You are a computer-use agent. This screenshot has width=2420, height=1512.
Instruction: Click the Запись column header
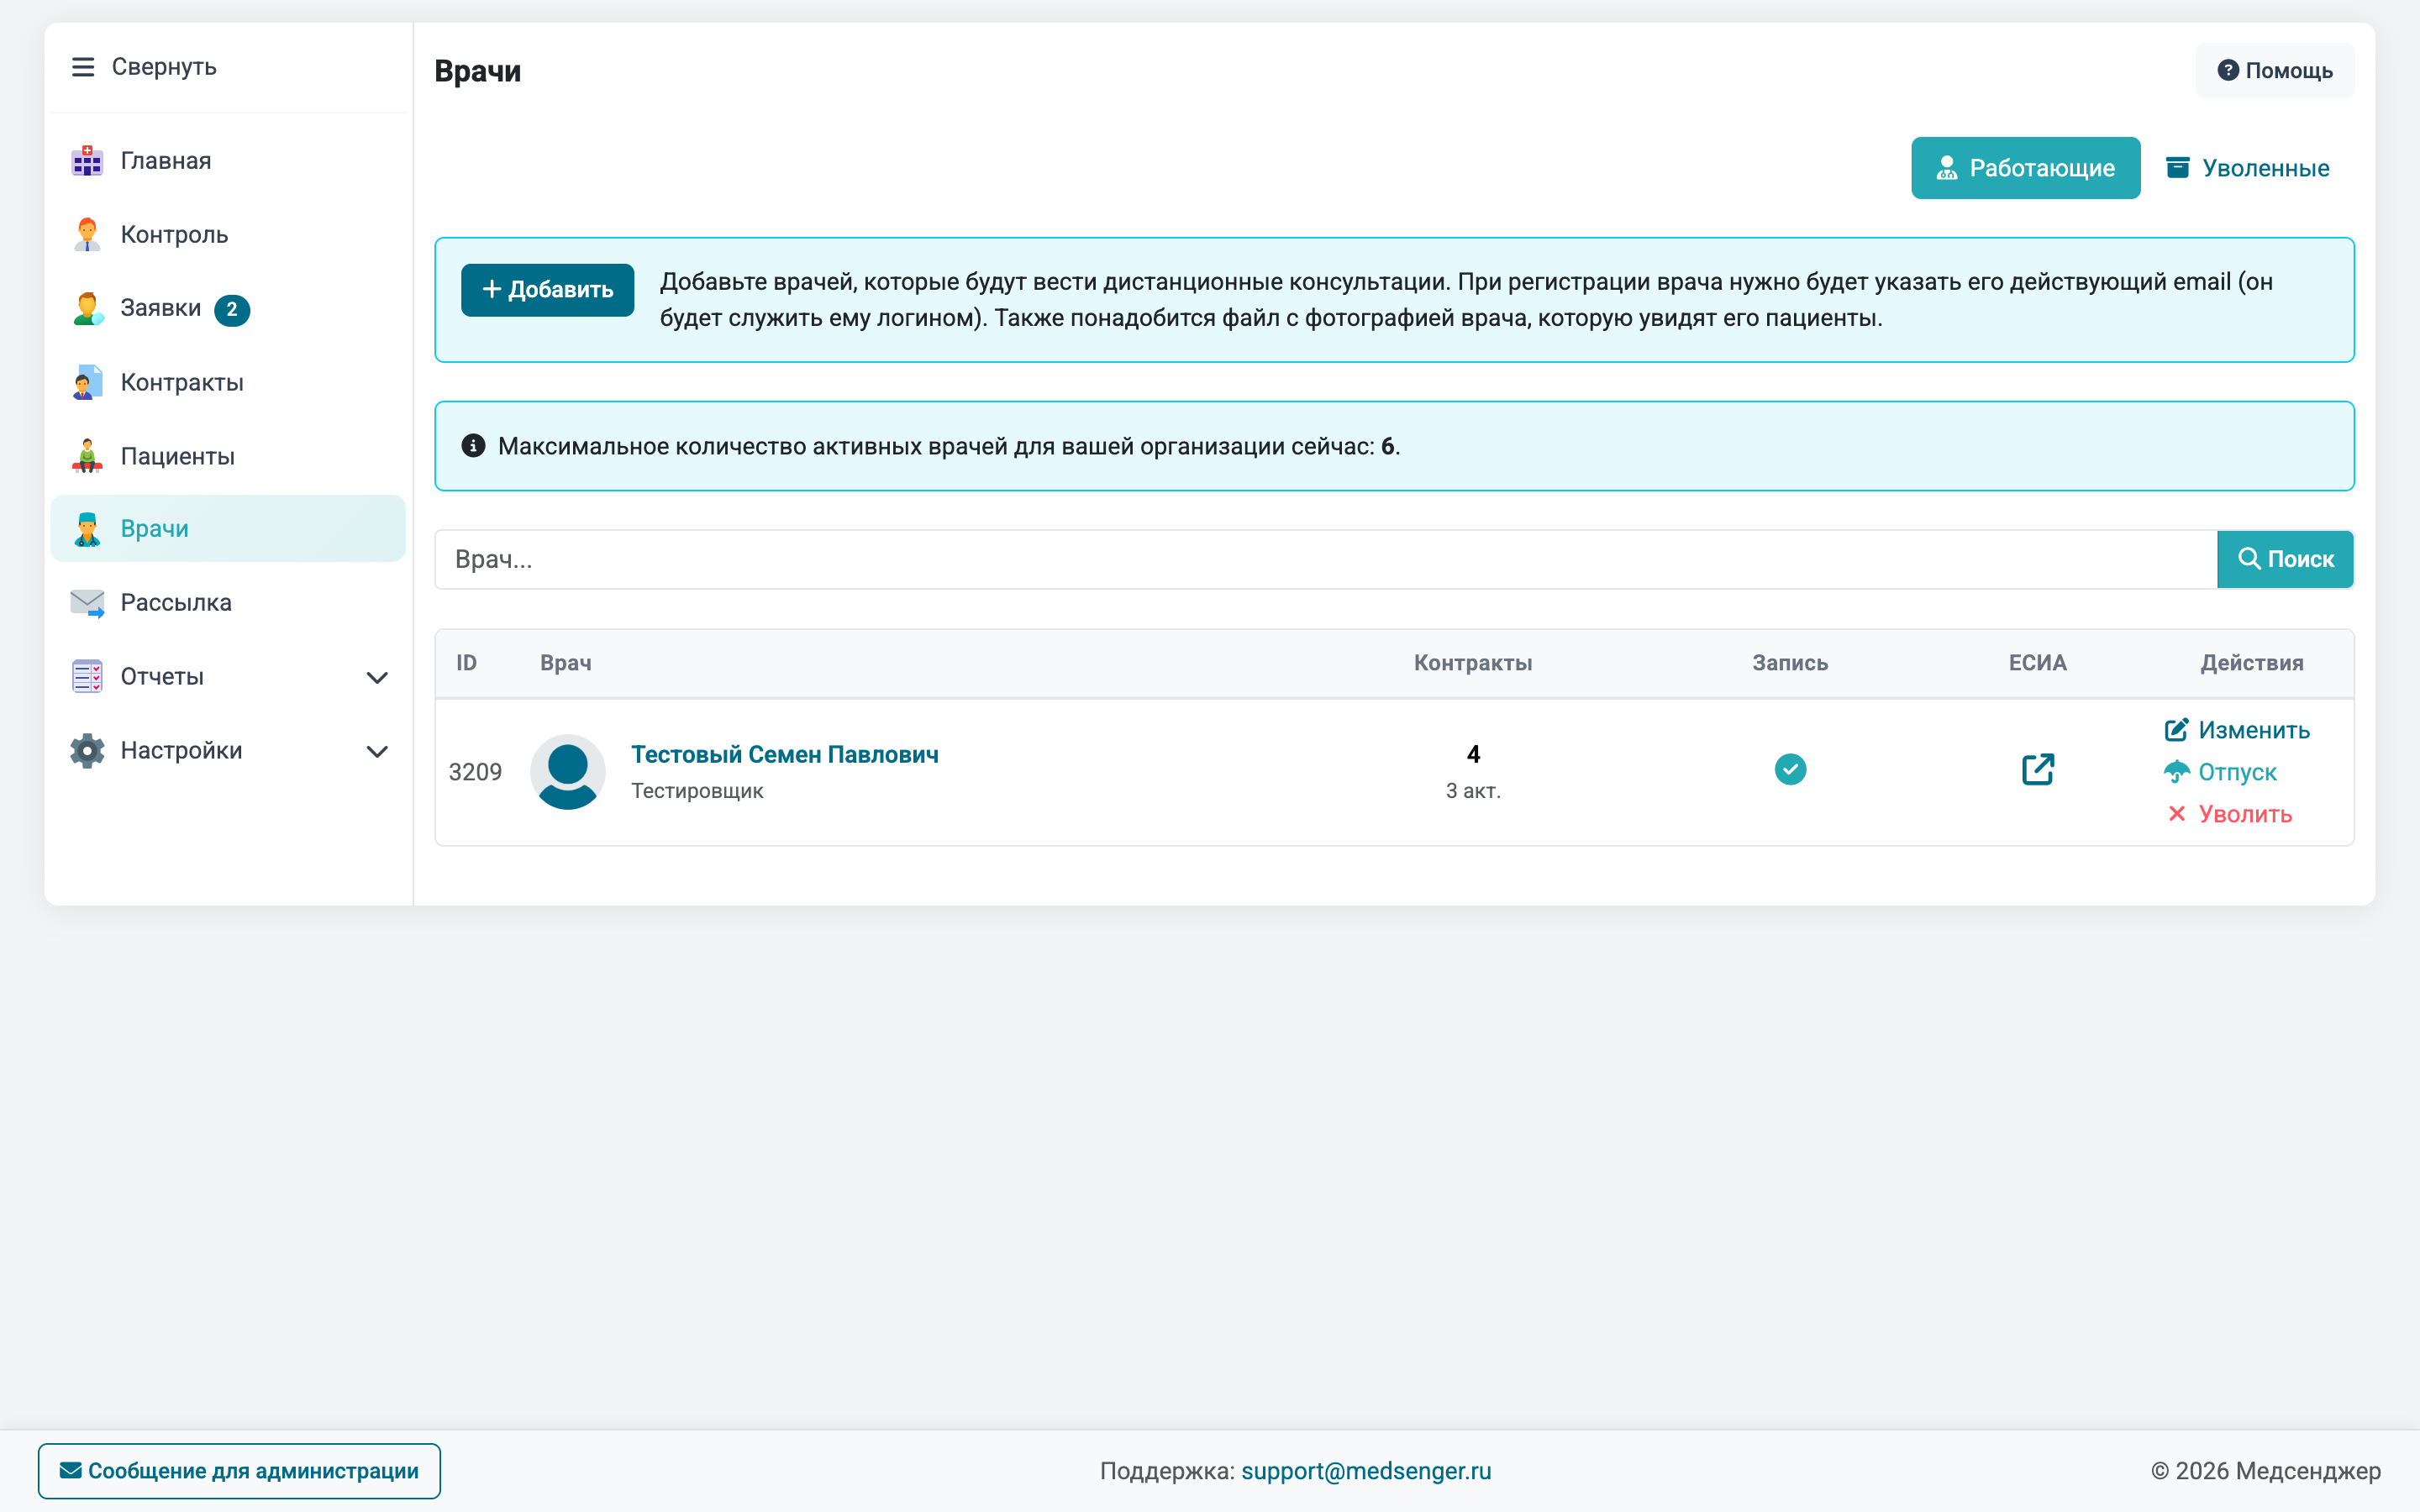1790,663
